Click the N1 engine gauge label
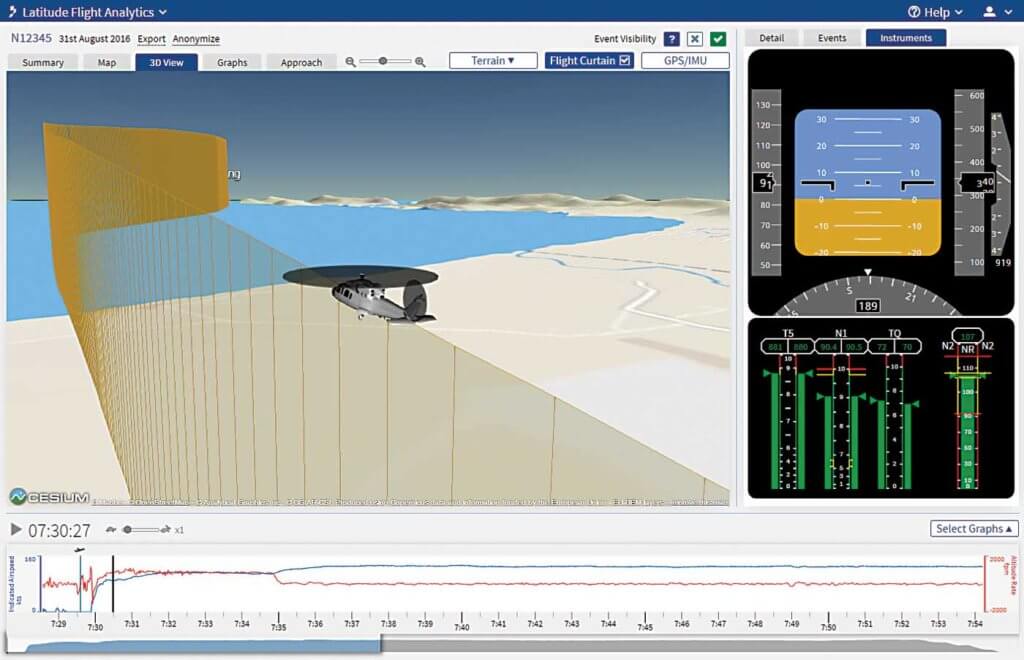This screenshot has width=1024, height=660. (840, 334)
